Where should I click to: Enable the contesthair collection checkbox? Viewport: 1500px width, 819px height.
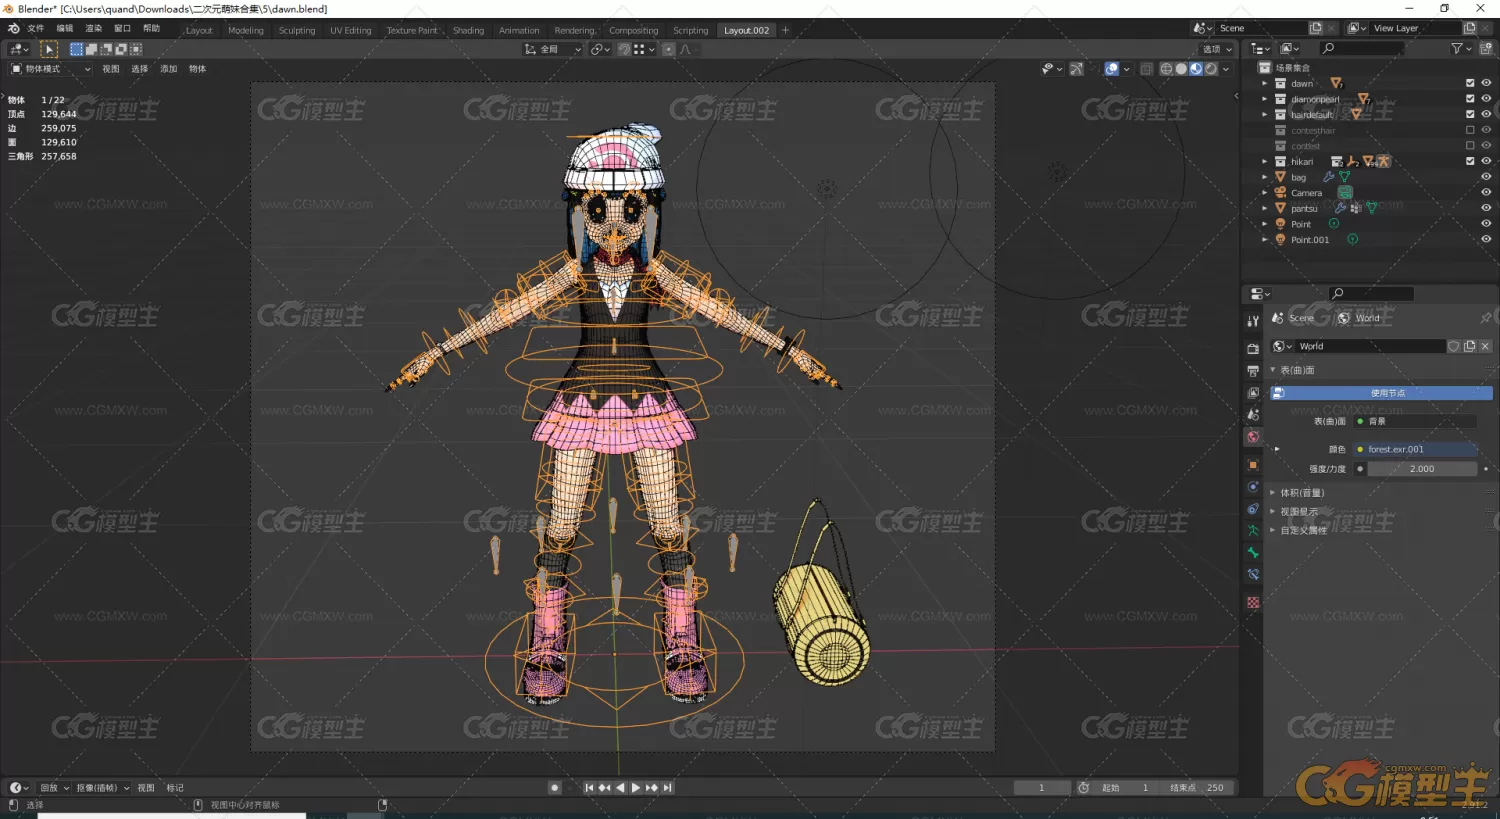coord(1470,130)
